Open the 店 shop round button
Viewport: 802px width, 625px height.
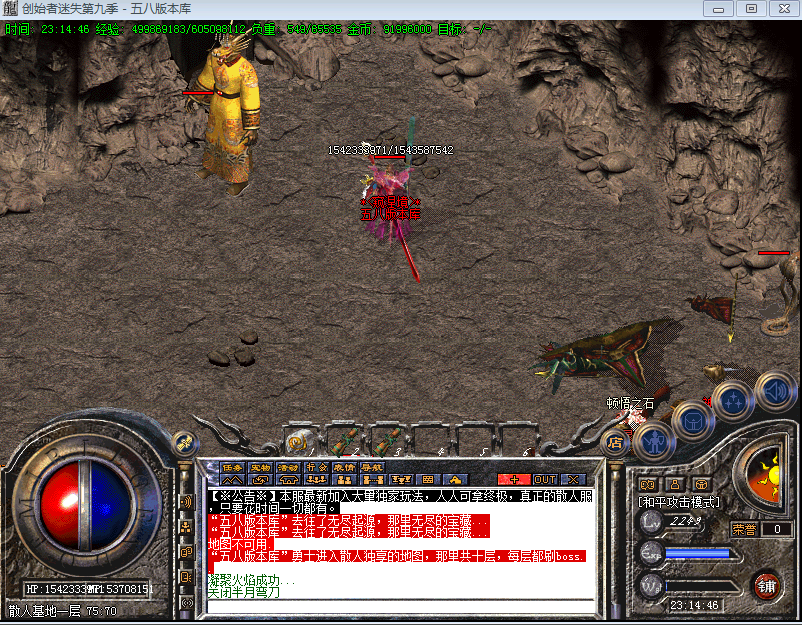point(615,442)
